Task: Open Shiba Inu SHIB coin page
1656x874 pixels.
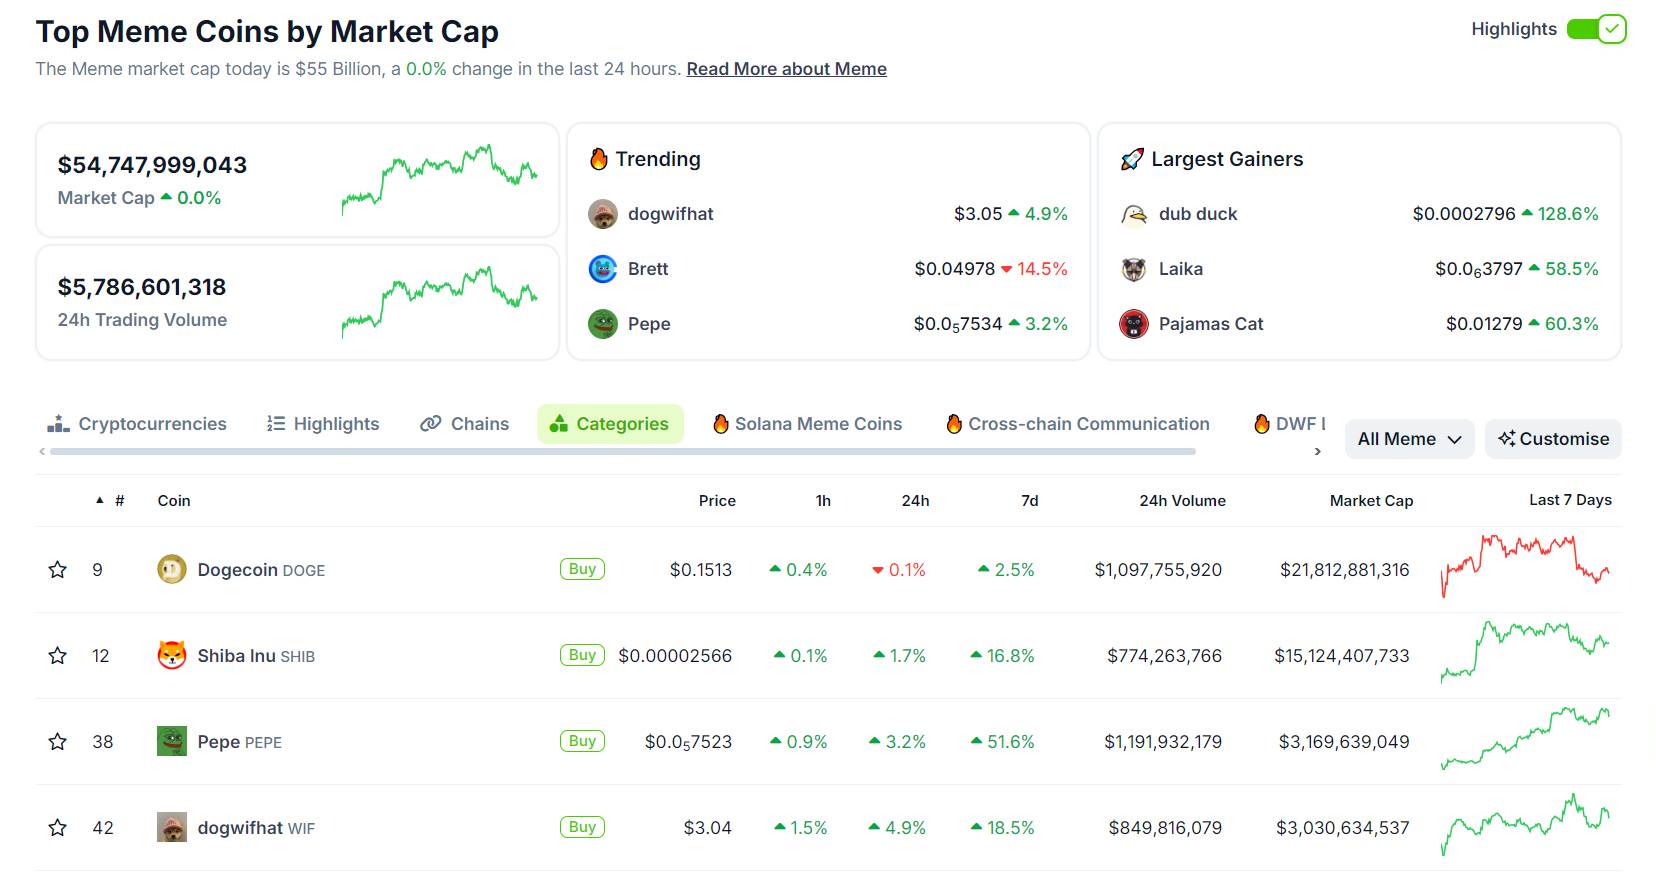Action: pyautogui.click(x=256, y=656)
